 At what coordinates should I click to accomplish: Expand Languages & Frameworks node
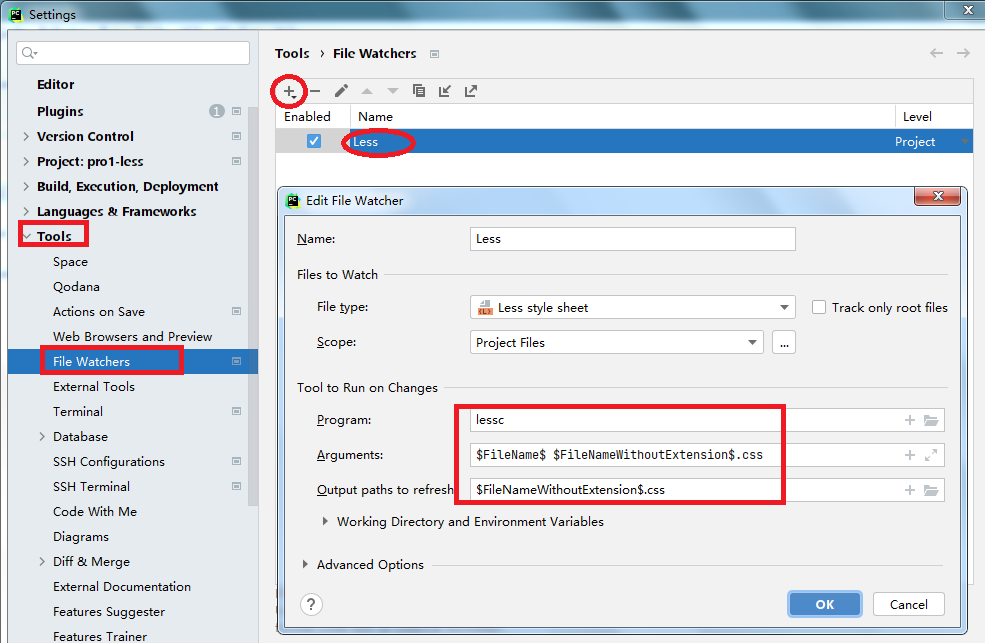(x=26, y=212)
